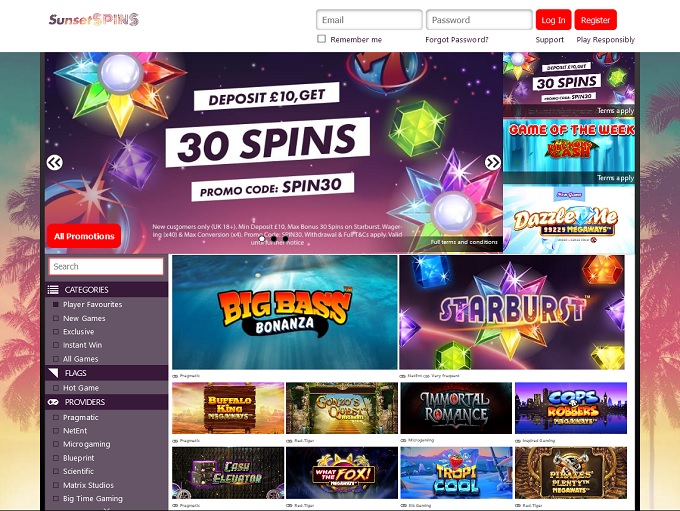Open the Support link
Viewport: 680px width, 511px height.
pyautogui.click(x=549, y=39)
